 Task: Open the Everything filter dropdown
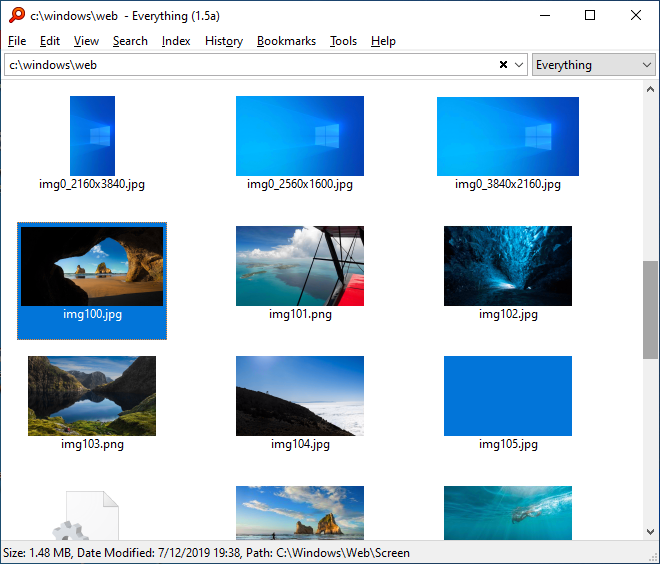[x=593, y=65]
